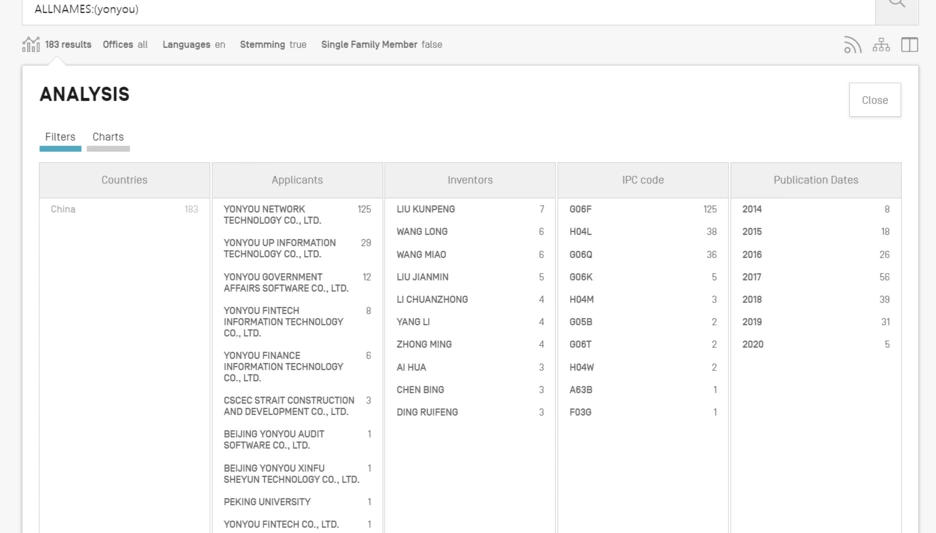Image resolution: width=936 pixels, height=533 pixels.
Task: Filter by IPC code A63B
Action: [x=643, y=390]
